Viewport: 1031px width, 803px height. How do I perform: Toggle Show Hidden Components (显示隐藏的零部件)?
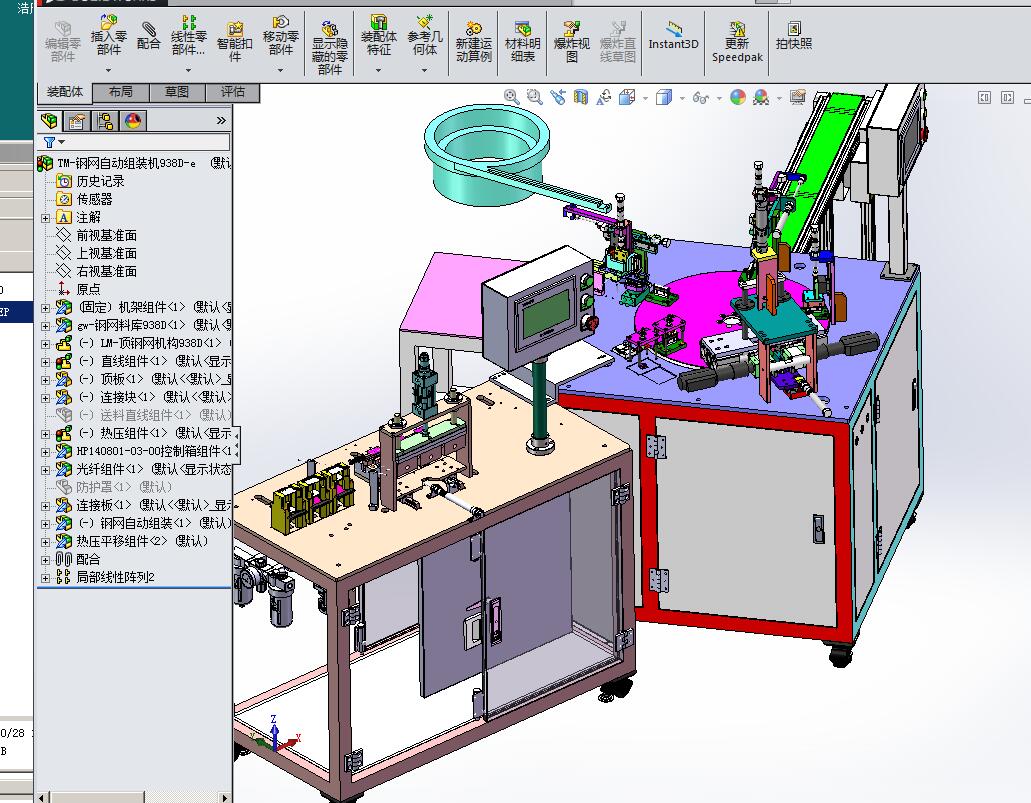pyautogui.click(x=328, y=40)
